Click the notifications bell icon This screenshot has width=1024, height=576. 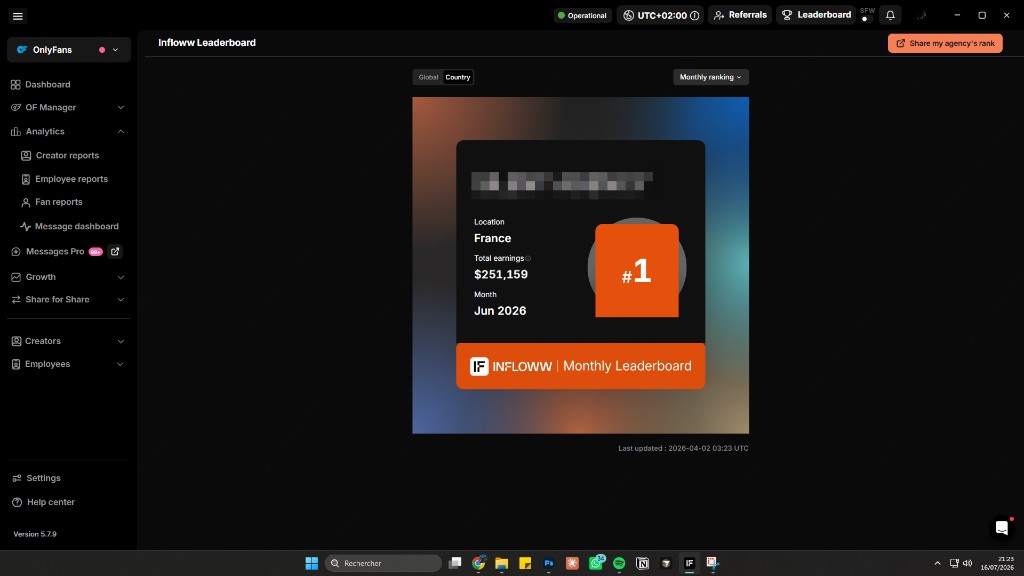click(x=890, y=15)
